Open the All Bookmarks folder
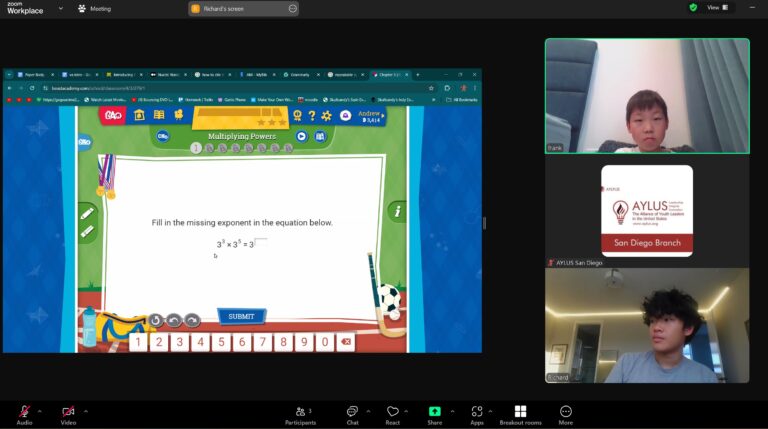The width and height of the screenshot is (768, 429). pos(462,100)
